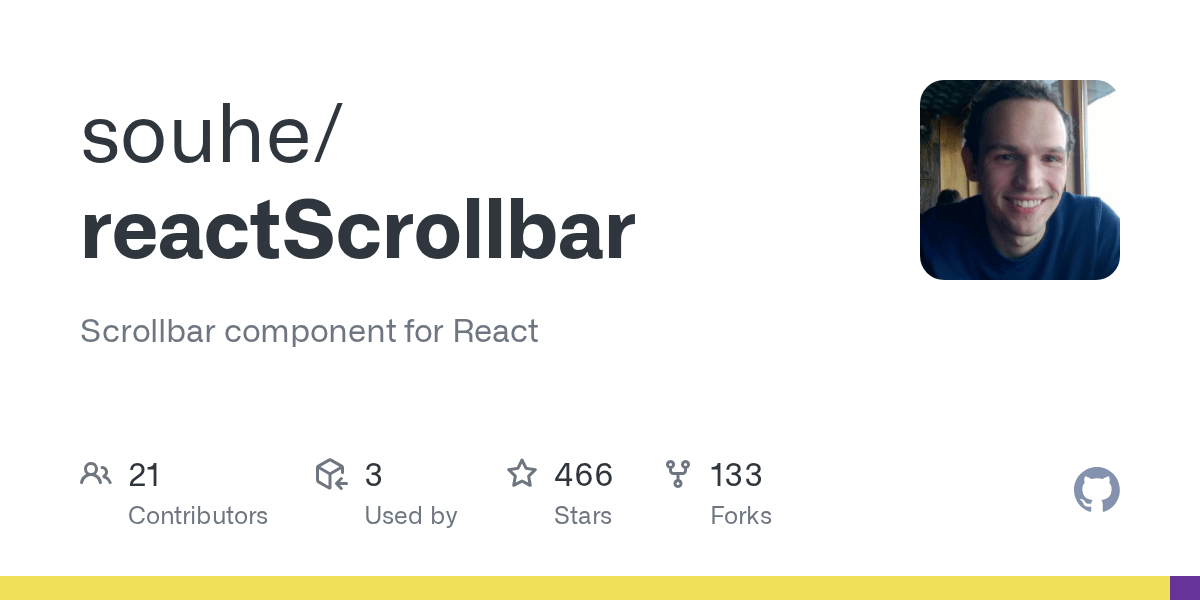Click the Used by label
The width and height of the screenshot is (1200, 600).
(x=410, y=516)
